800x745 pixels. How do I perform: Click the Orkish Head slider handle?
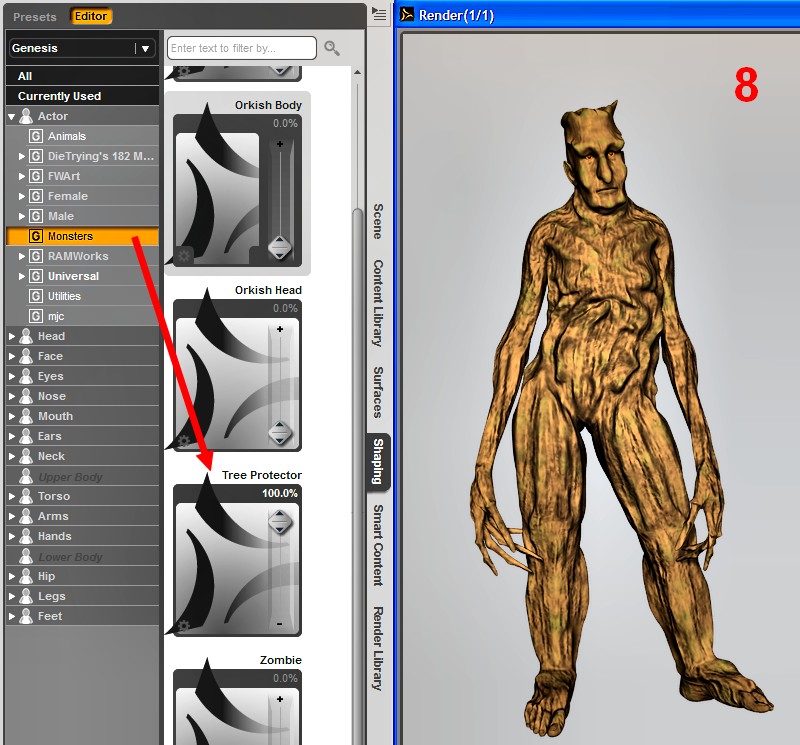point(280,433)
